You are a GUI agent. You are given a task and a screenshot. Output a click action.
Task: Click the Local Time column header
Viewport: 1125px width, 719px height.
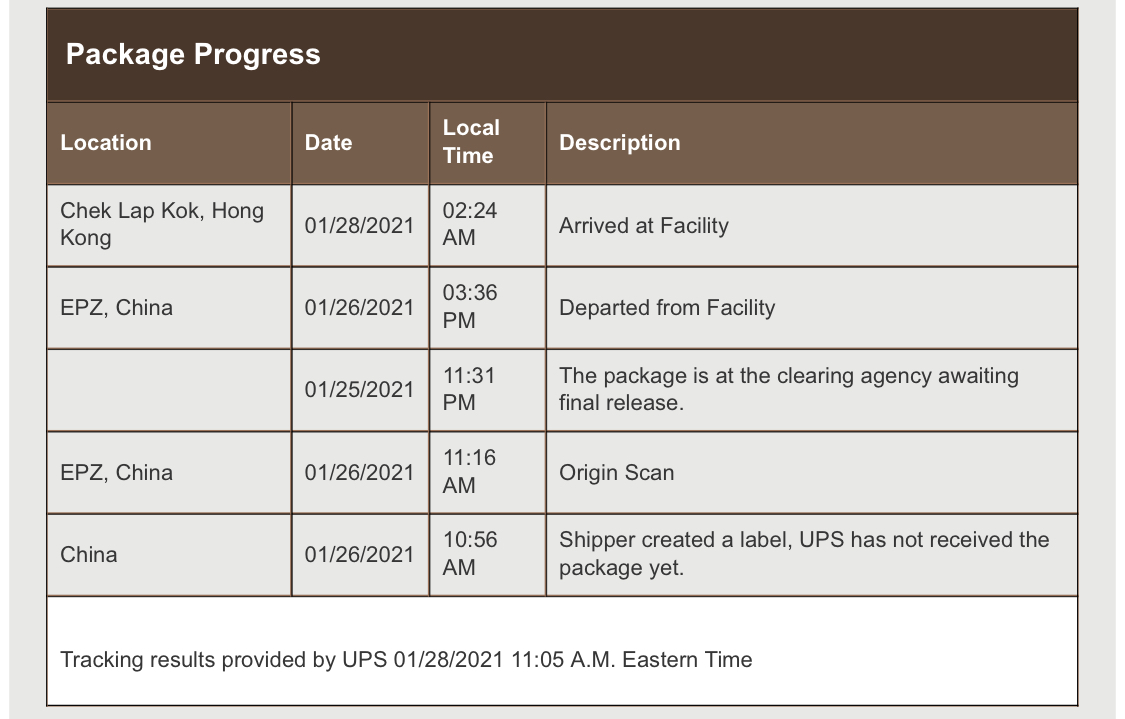coord(471,142)
